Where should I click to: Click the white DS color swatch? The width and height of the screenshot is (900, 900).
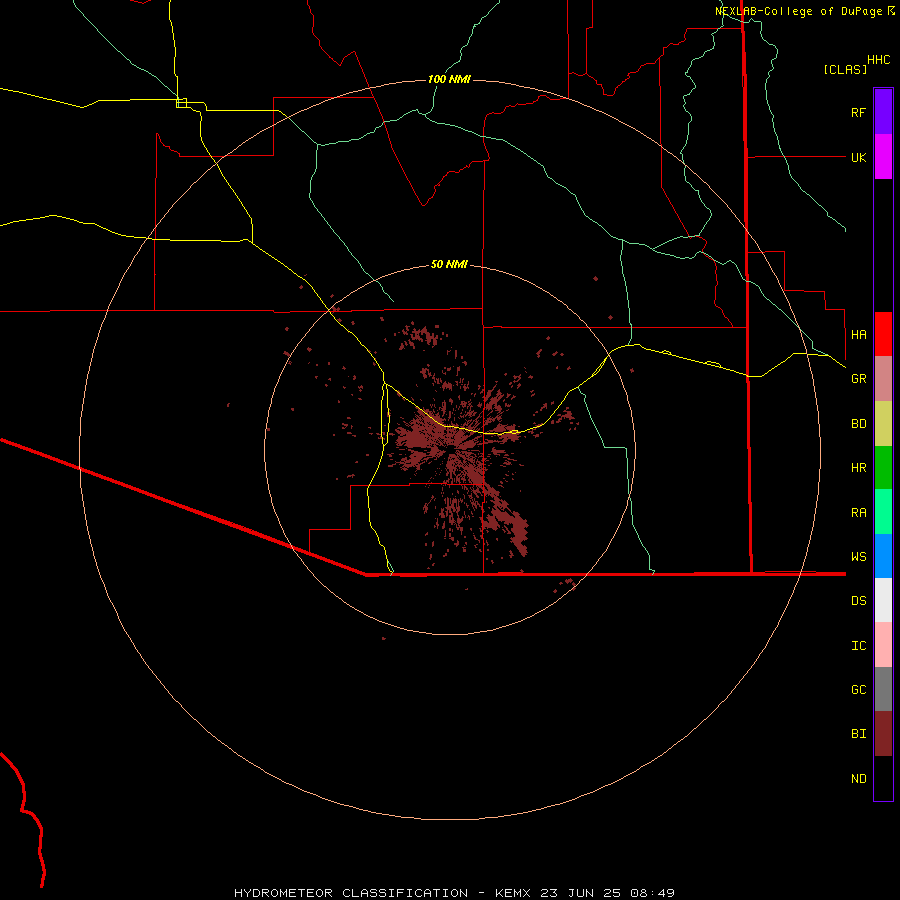coord(883,600)
